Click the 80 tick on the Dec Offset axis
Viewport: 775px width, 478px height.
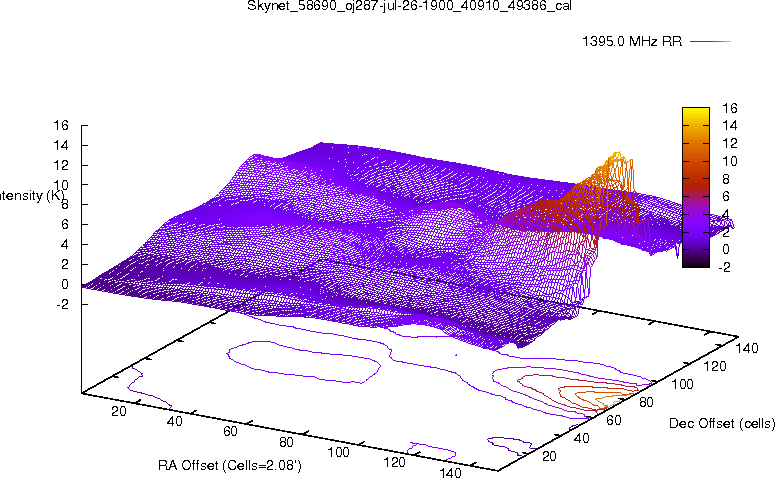point(646,402)
